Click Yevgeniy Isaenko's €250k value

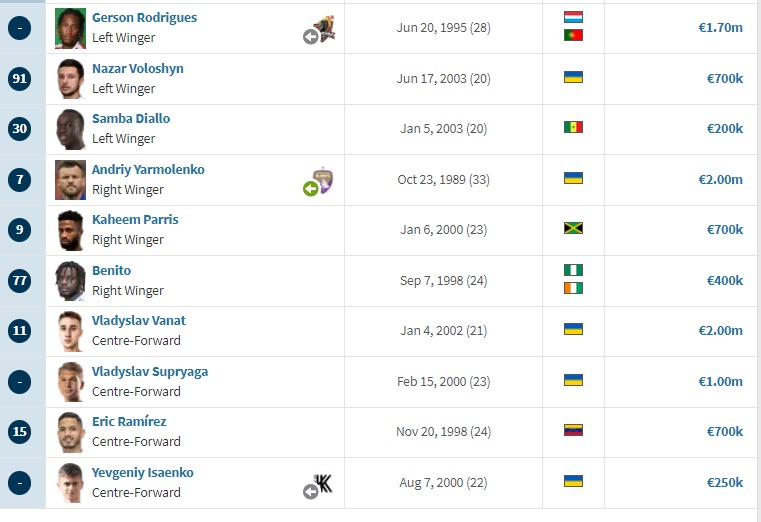pos(725,483)
